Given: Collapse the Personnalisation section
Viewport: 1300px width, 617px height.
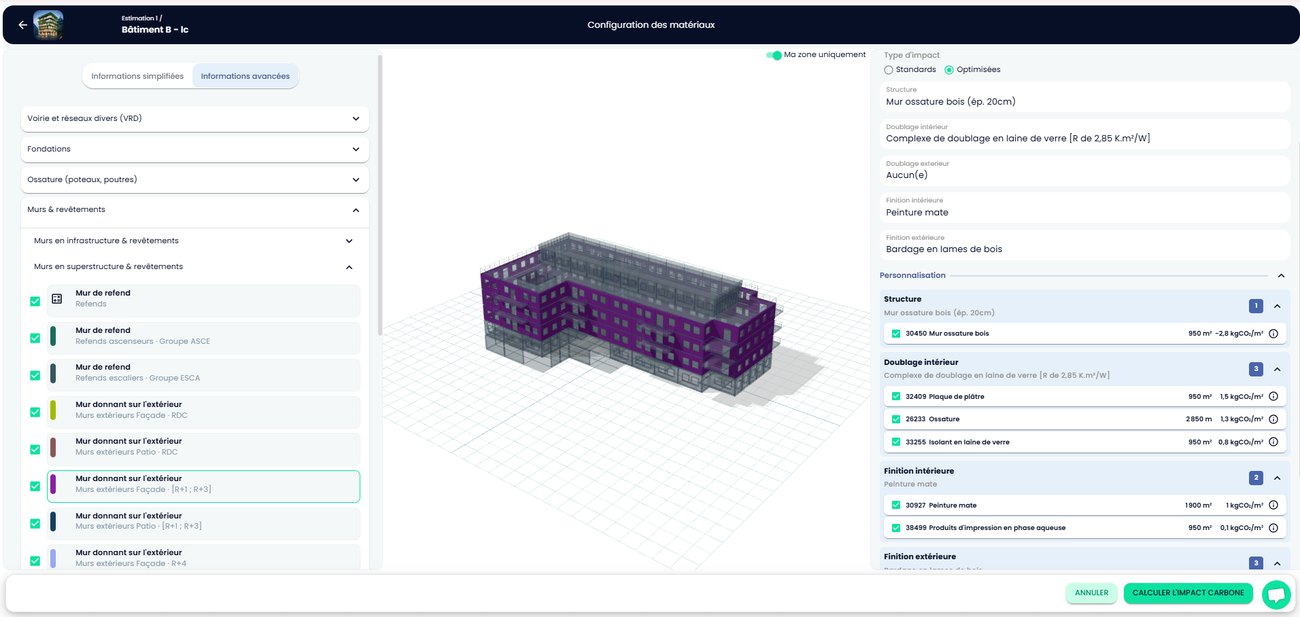Looking at the screenshot, I should (1281, 275).
